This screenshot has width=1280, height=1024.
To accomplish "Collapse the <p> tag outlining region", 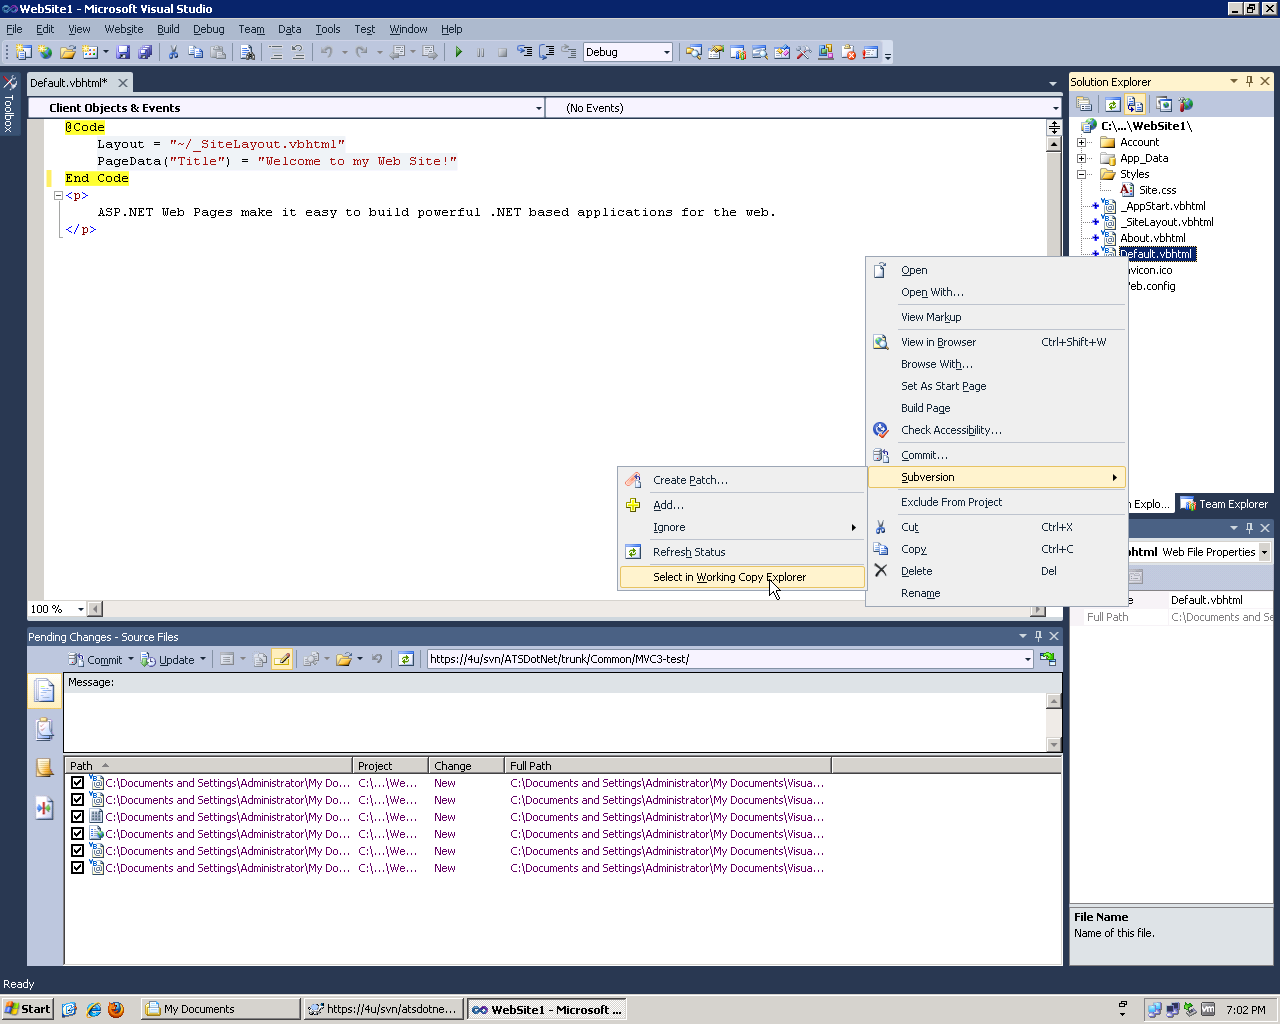I will 58,195.
